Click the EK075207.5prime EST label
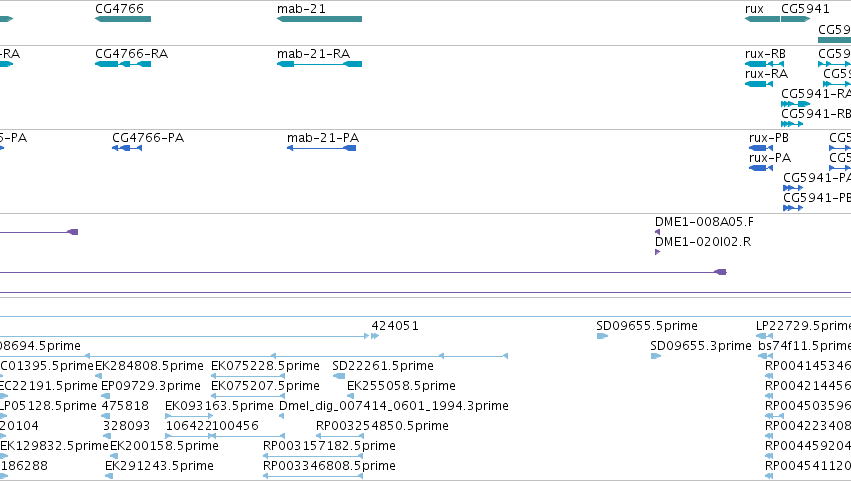Screen dimensions: 851x481 click(265, 387)
